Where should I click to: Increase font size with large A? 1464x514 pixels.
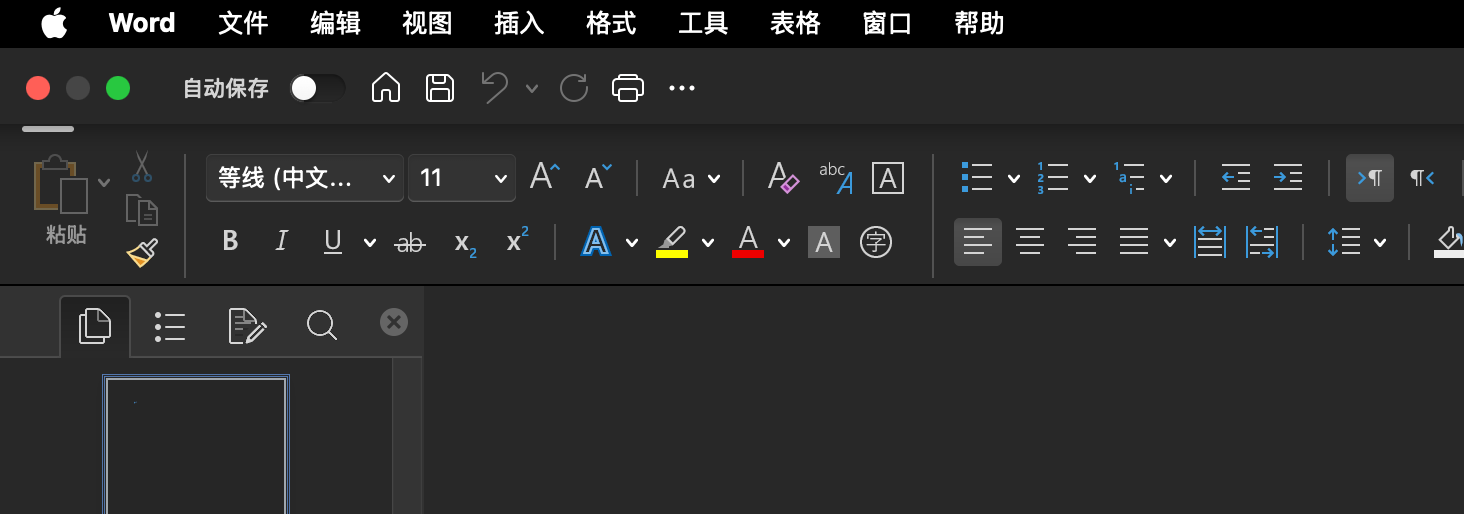coord(545,178)
